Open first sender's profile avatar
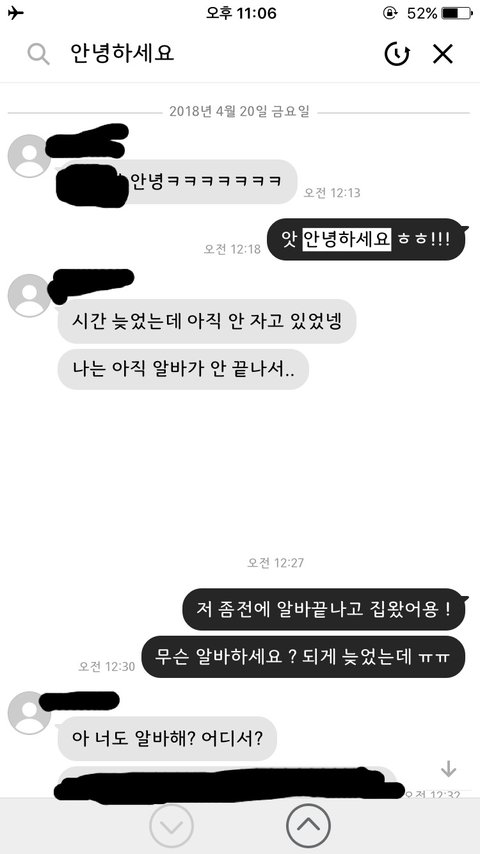480x854 pixels. 29,156
